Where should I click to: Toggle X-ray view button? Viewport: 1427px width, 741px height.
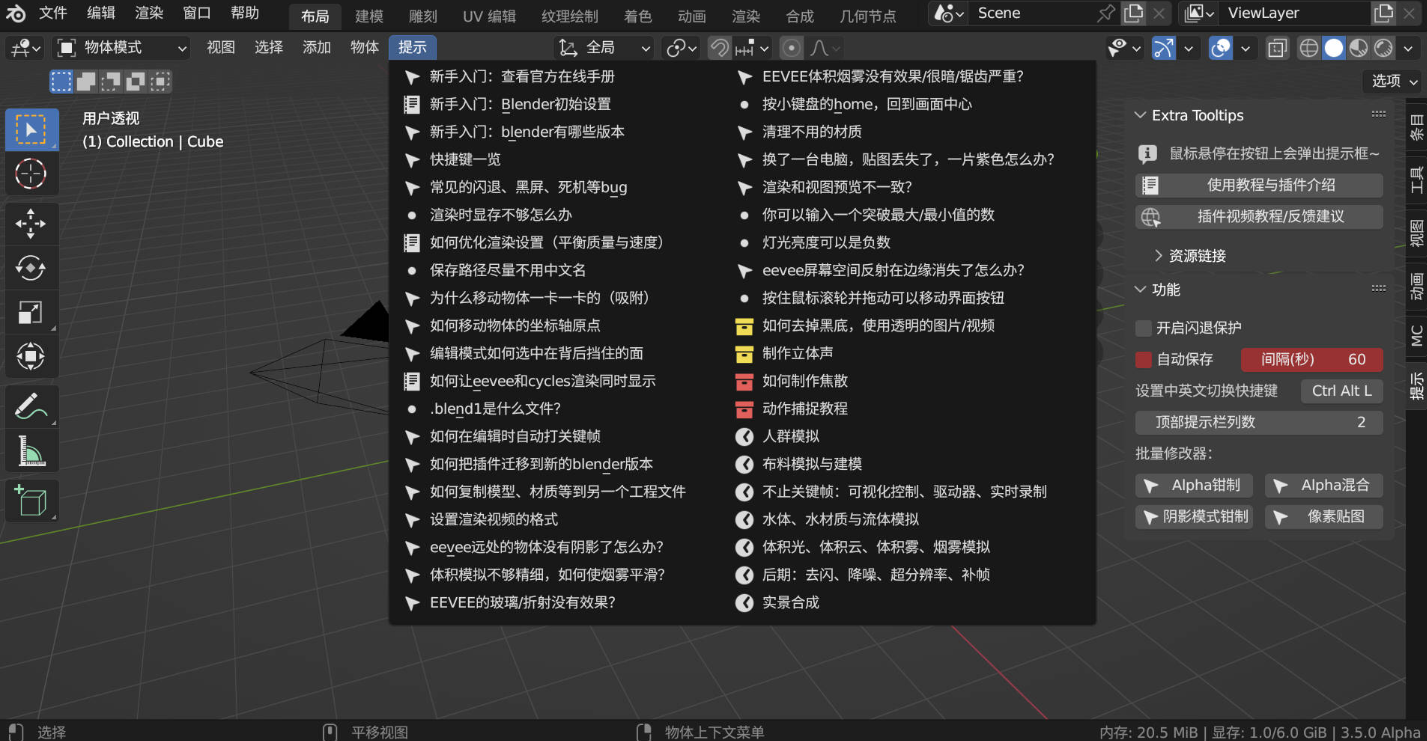1277,48
